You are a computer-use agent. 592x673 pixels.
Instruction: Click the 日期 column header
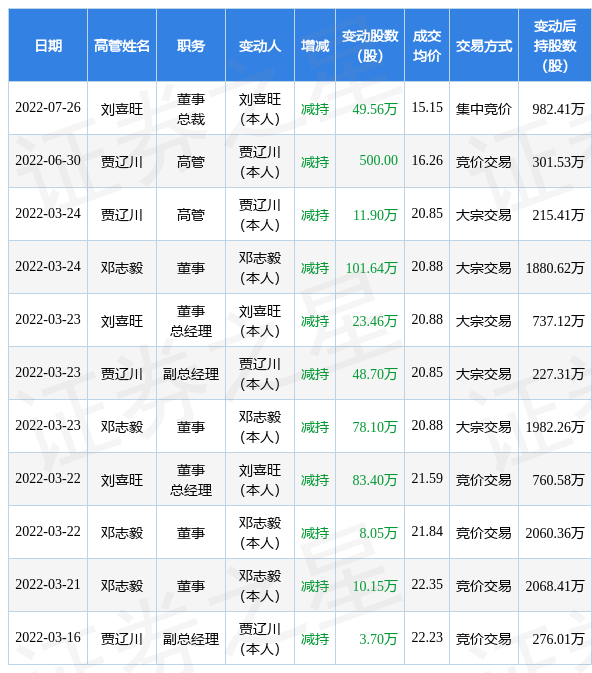click(48, 45)
